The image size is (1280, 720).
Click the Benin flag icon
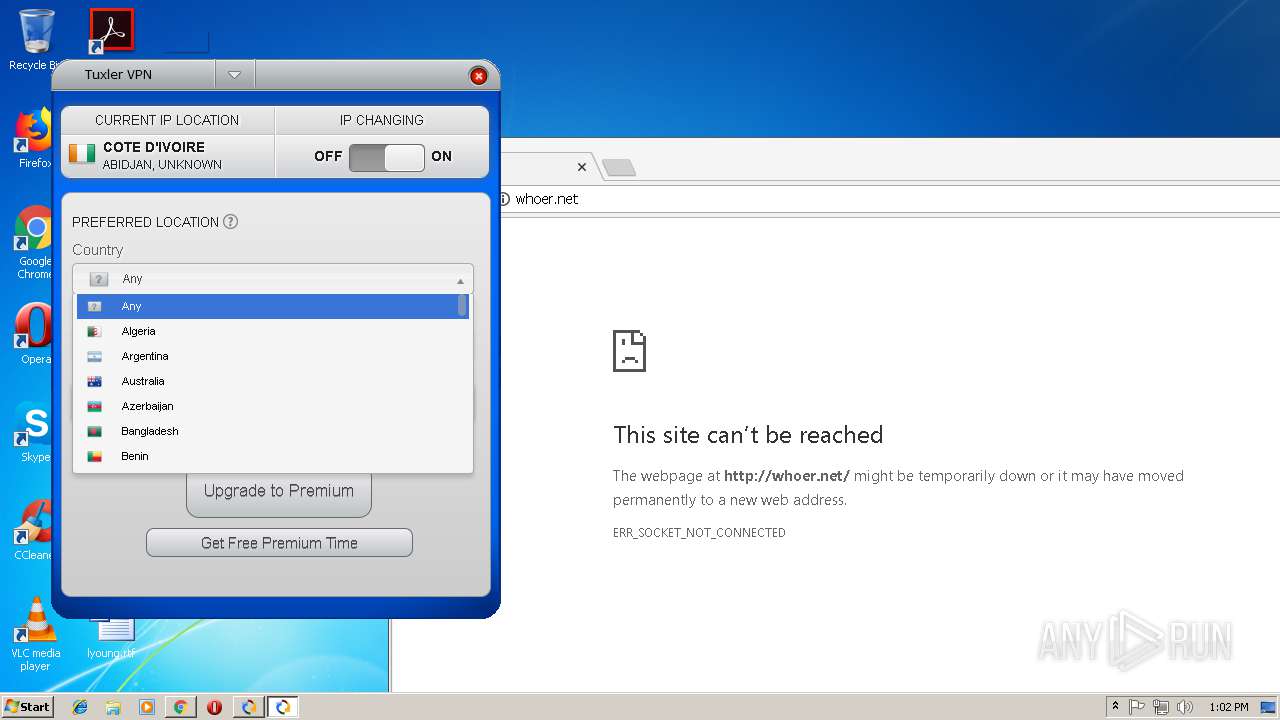(94, 456)
